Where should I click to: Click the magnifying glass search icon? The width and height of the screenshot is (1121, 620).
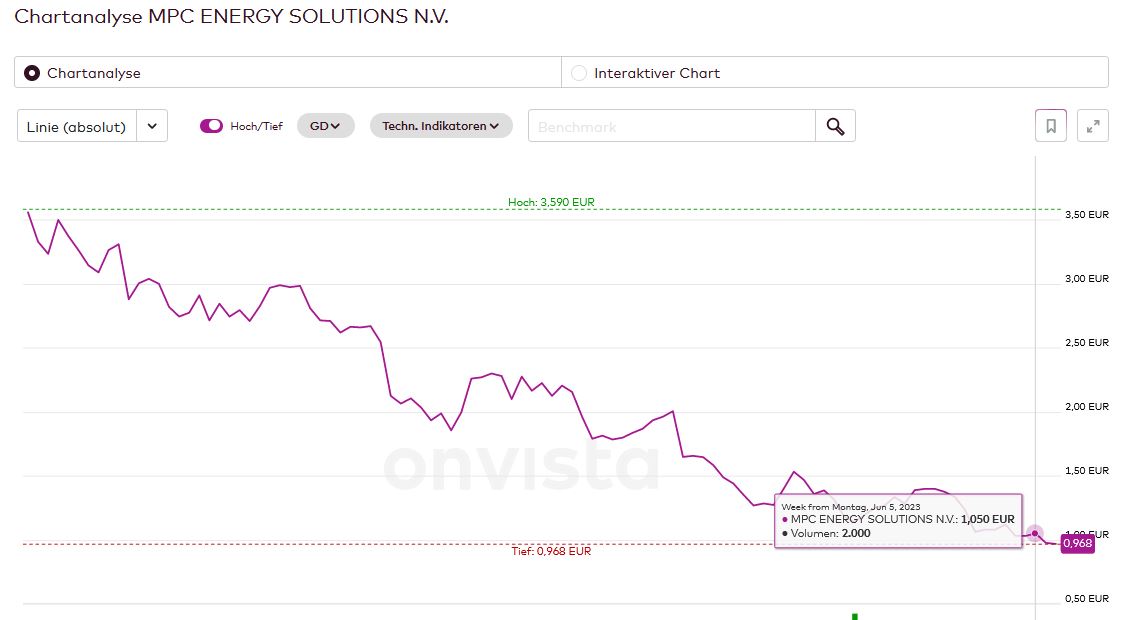click(836, 126)
